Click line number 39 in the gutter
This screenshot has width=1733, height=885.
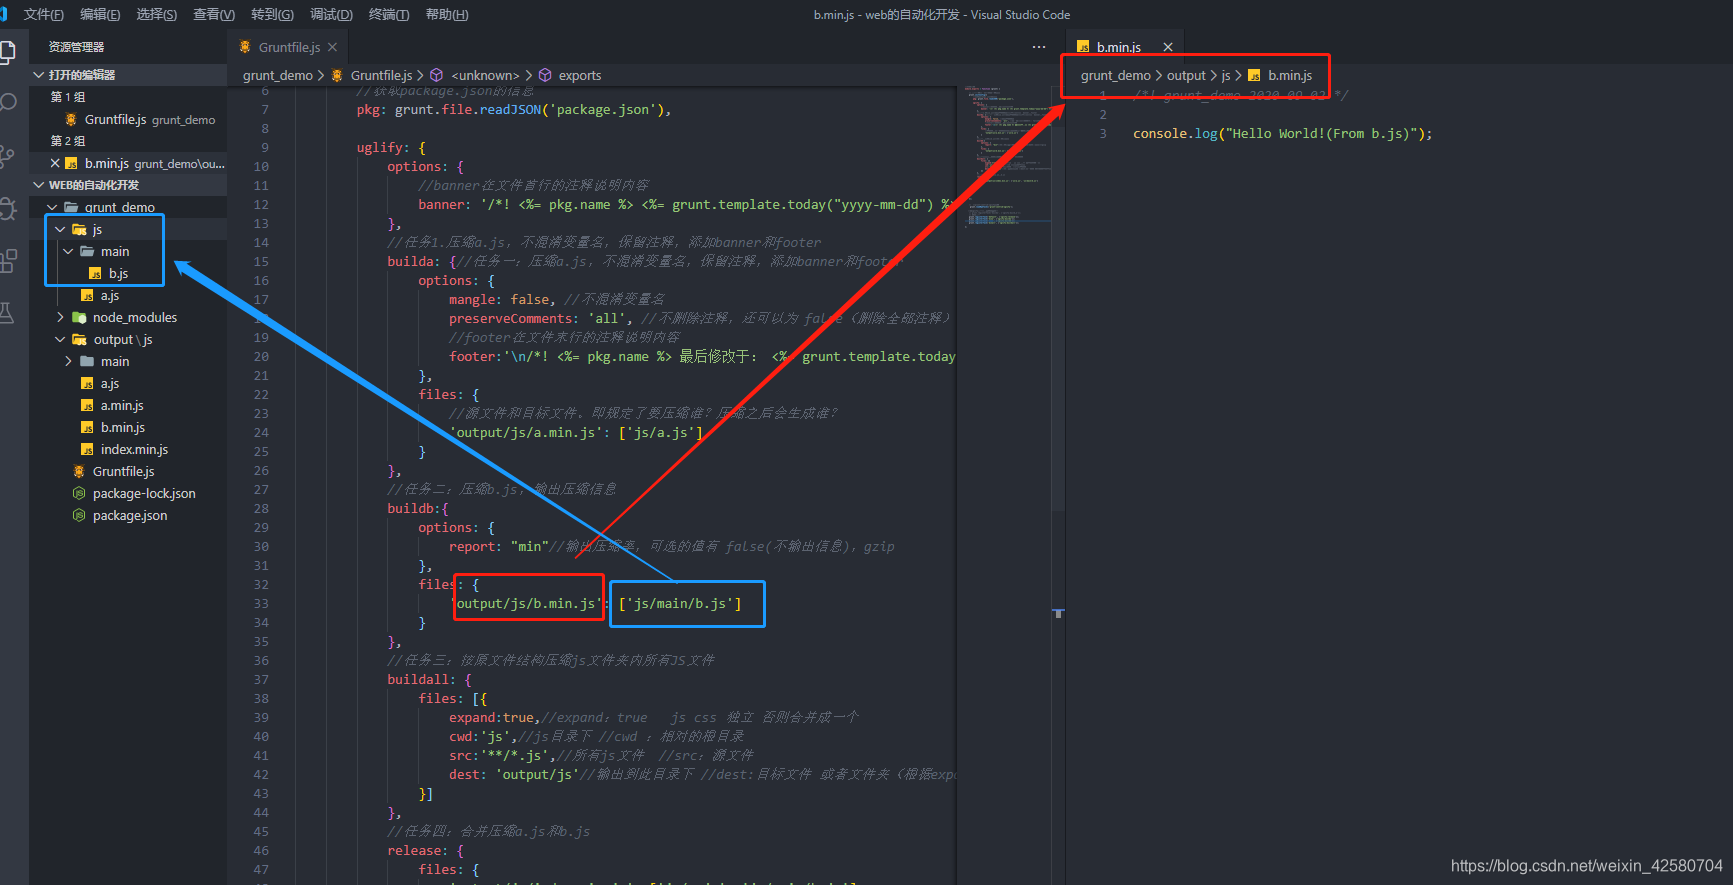[x=261, y=717]
